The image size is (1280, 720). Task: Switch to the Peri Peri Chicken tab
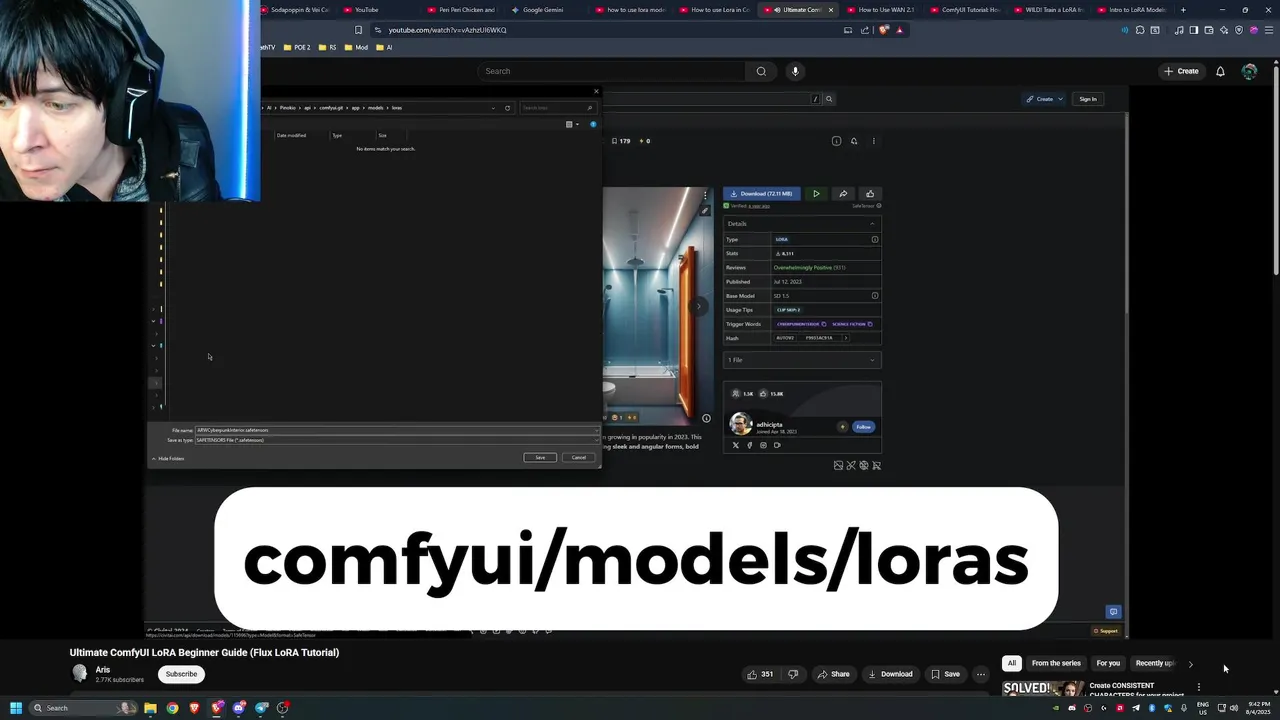coord(462,10)
